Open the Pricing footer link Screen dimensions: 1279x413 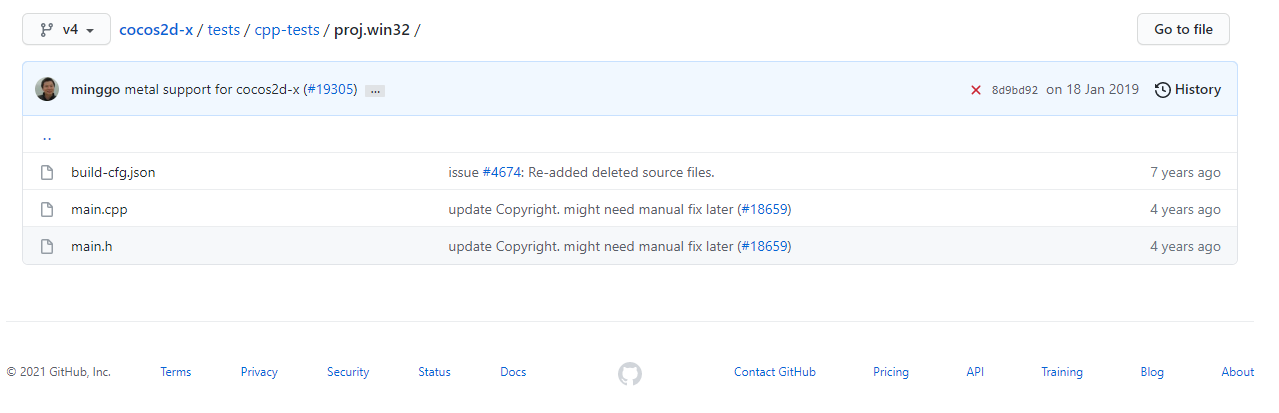click(890, 372)
